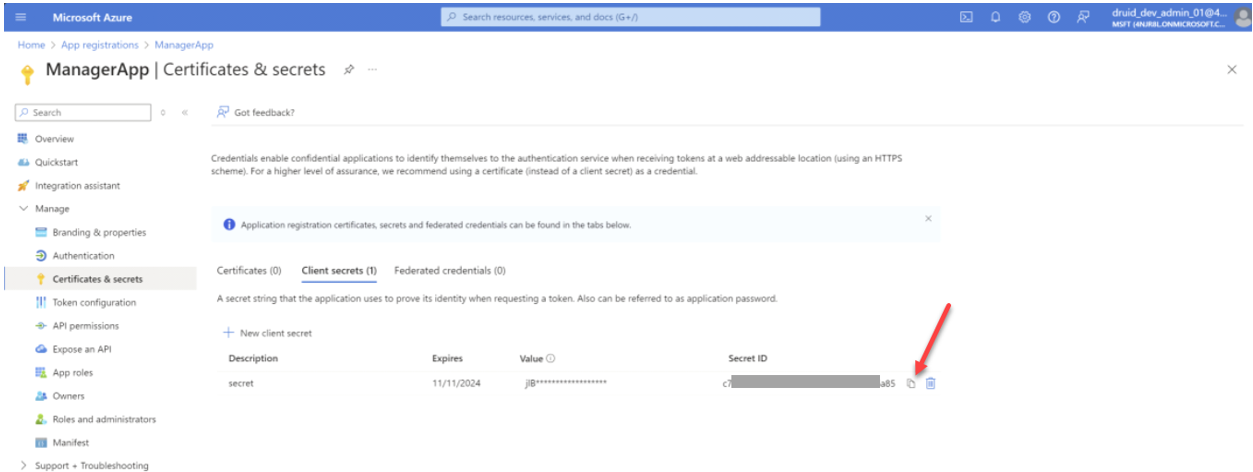Screen dimensions: 1253x472
Task: Click the Got feedback? link
Action: [x=264, y=113]
